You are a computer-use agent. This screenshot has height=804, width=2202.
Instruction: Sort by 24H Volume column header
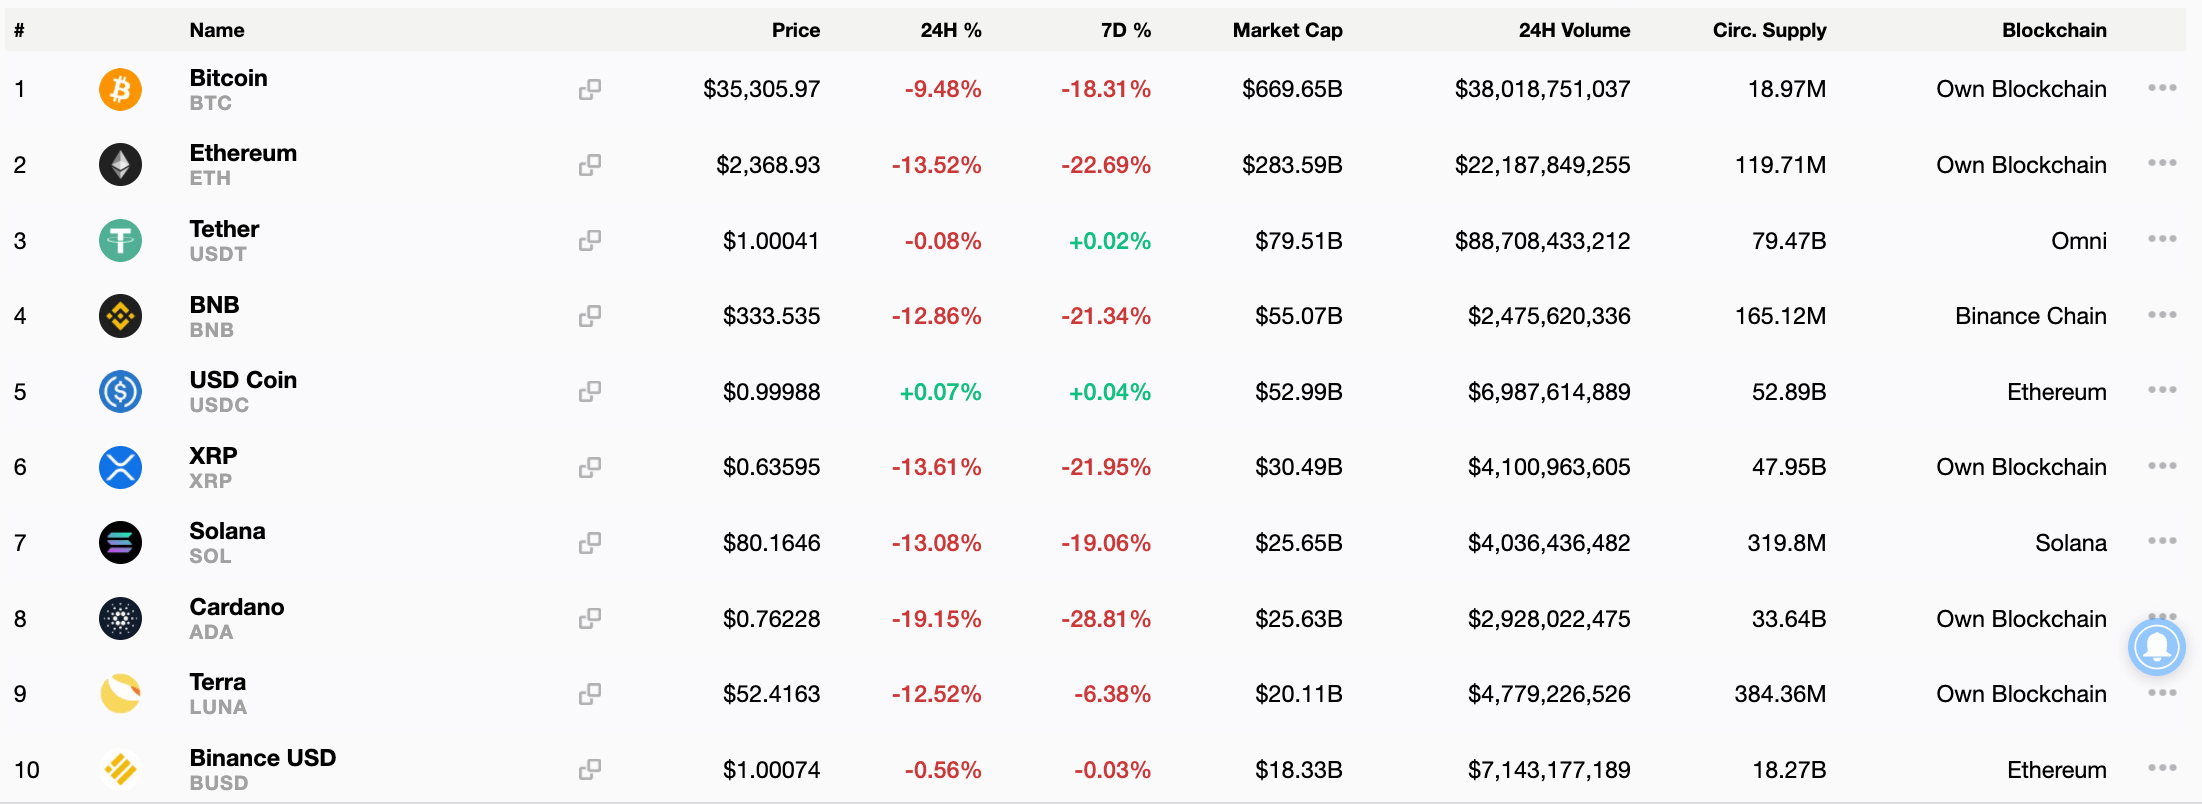coord(1574,30)
